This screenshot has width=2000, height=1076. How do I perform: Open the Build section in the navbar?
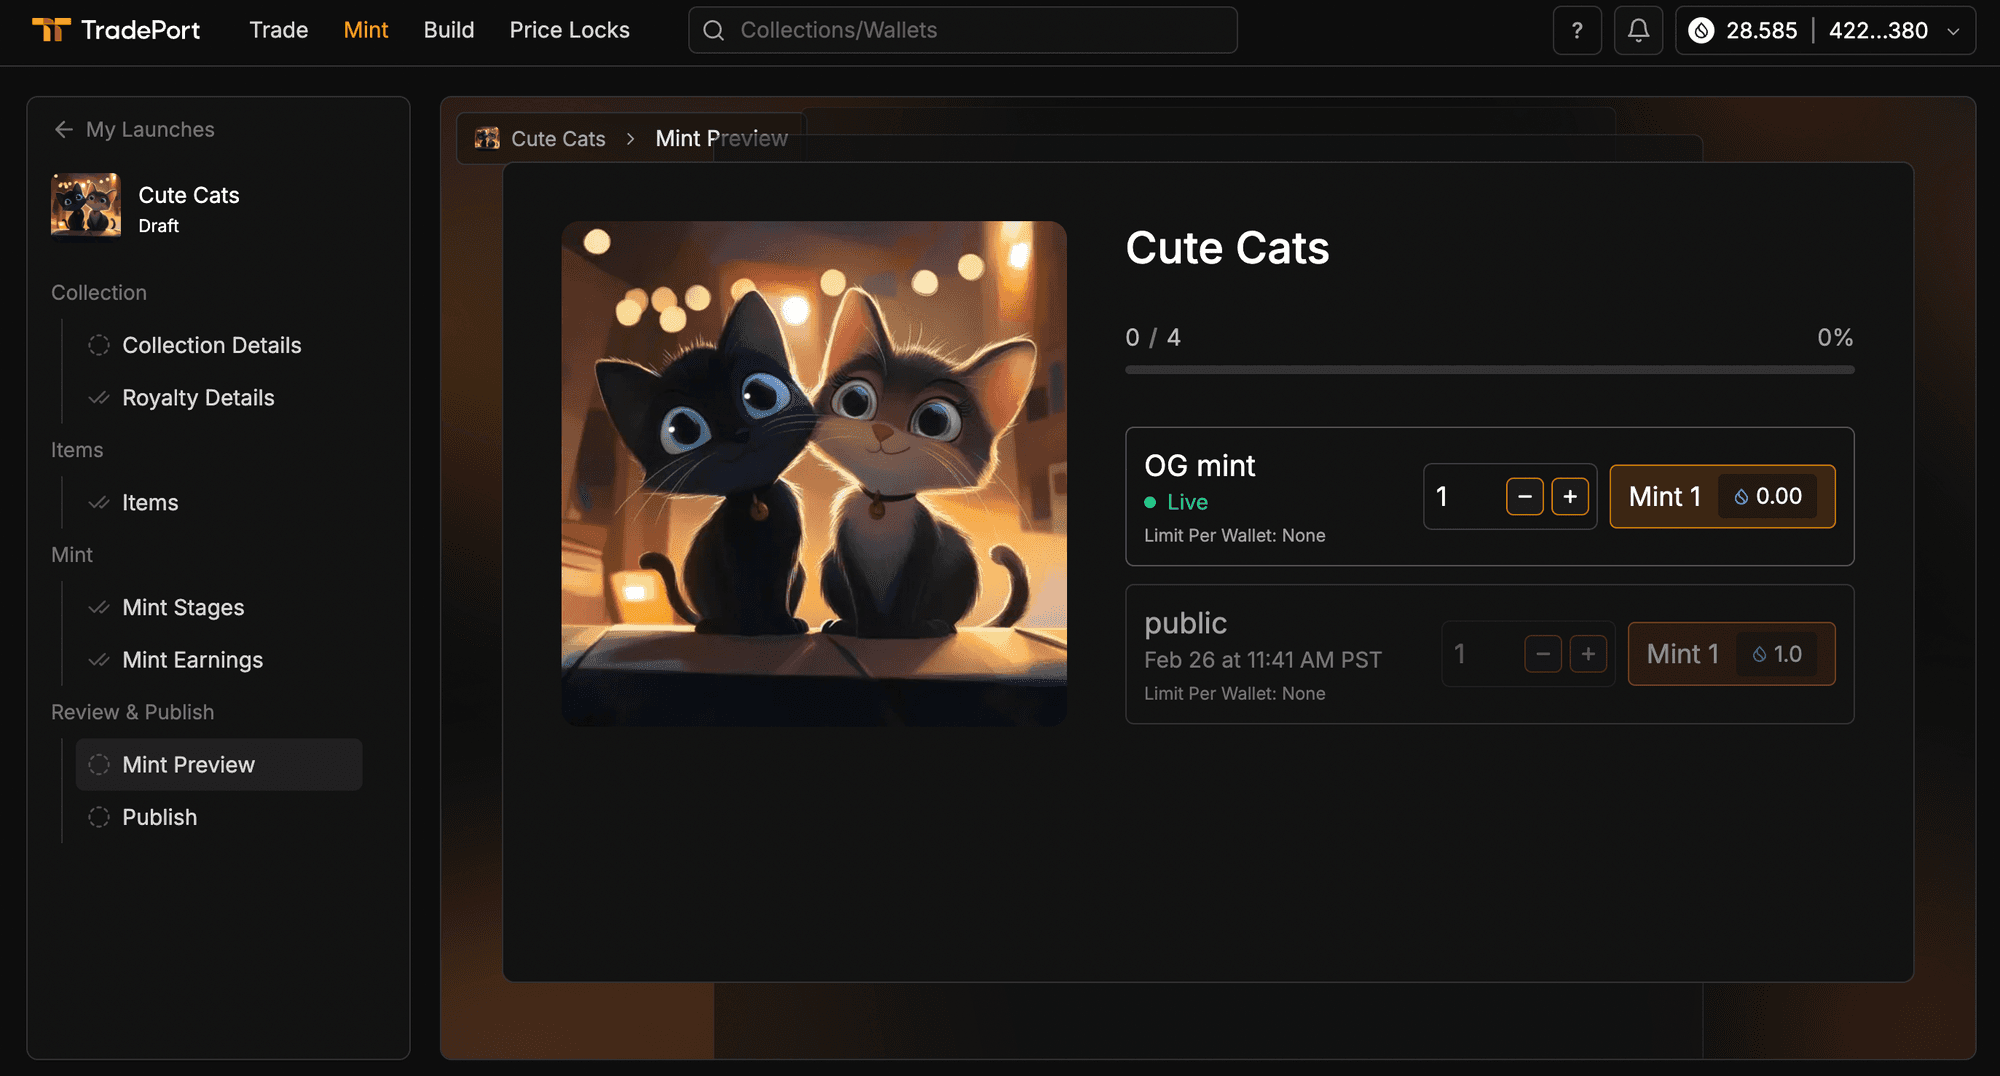[449, 30]
